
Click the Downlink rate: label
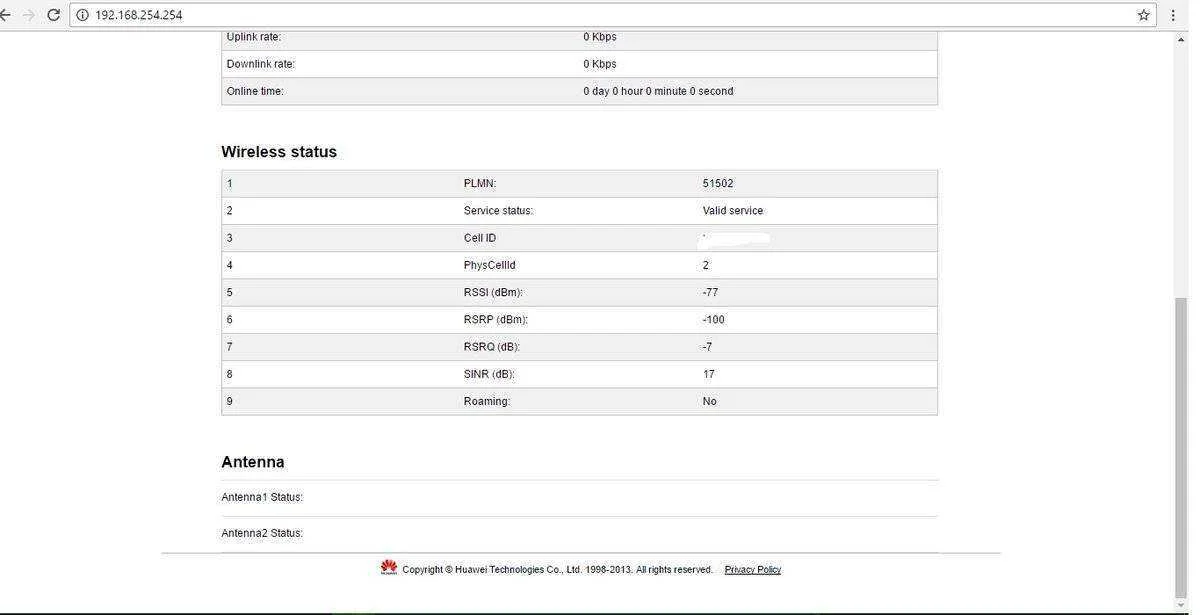pos(261,64)
